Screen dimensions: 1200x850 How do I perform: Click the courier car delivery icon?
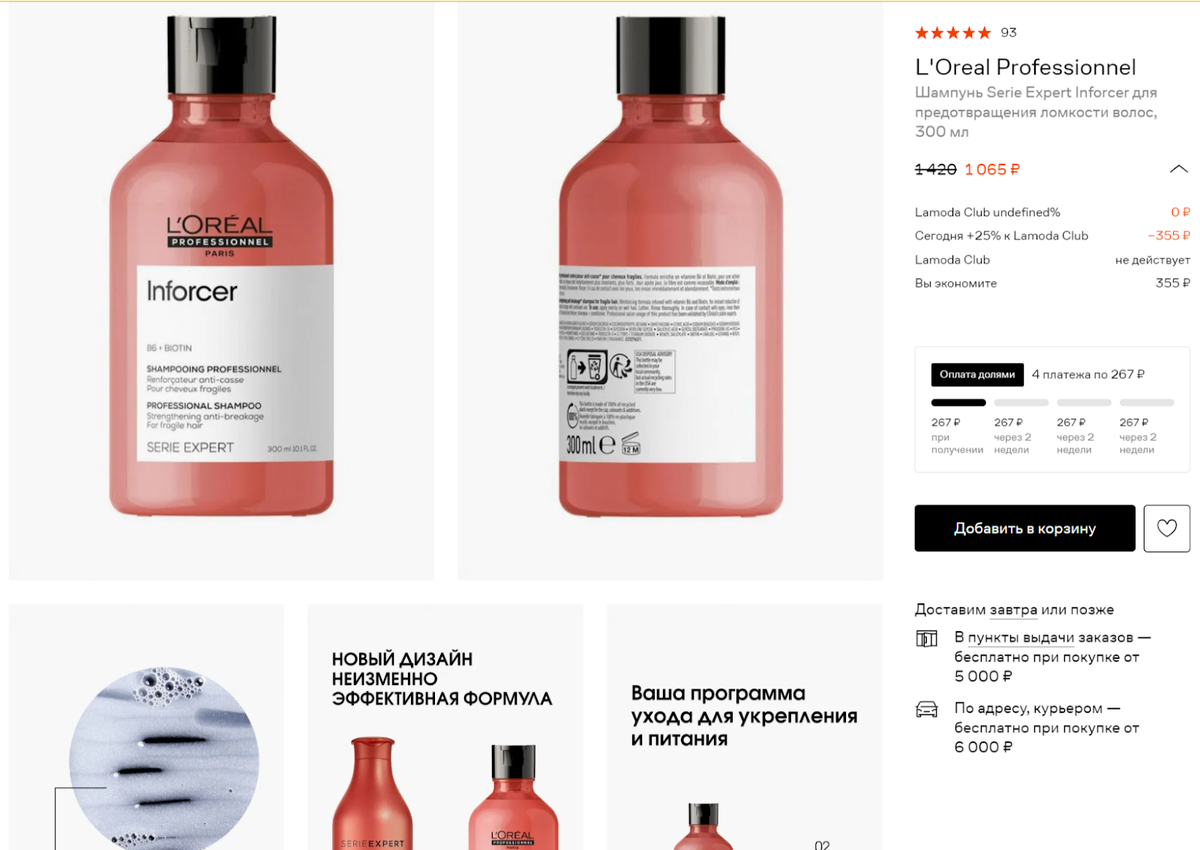(927, 709)
